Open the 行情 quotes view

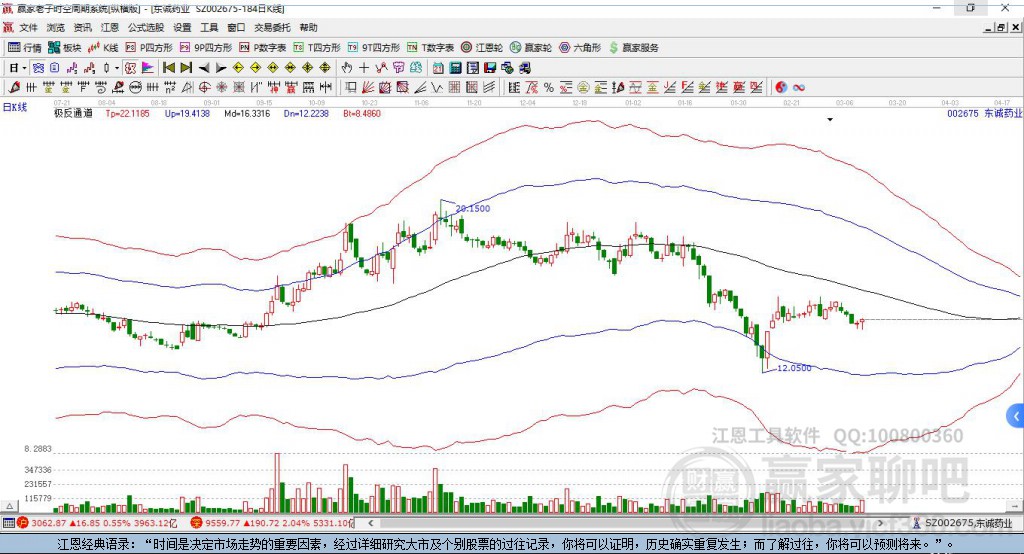click(25, 48)
